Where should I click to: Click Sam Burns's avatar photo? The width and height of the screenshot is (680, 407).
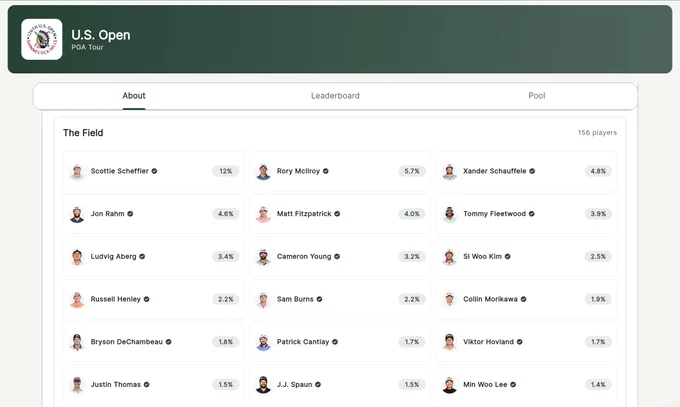pyautogui.click(x=263, y=299)
